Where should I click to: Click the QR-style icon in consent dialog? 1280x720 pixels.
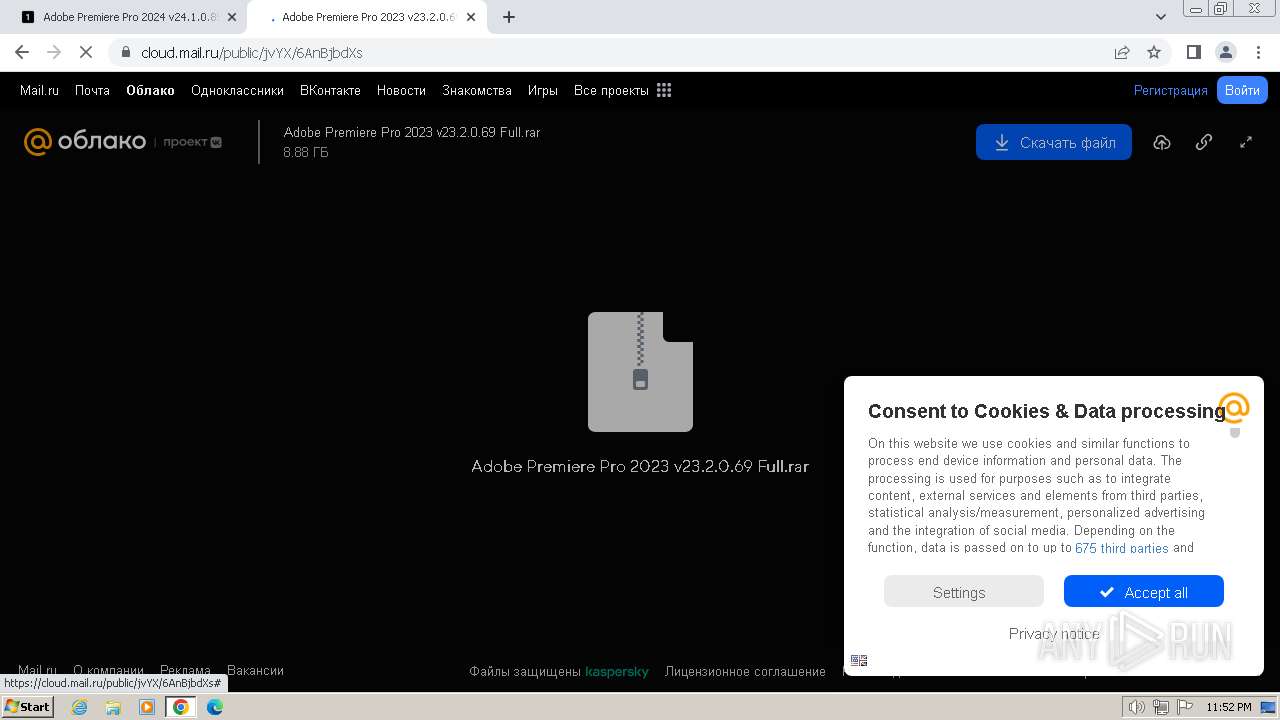[x=859, y=660]
